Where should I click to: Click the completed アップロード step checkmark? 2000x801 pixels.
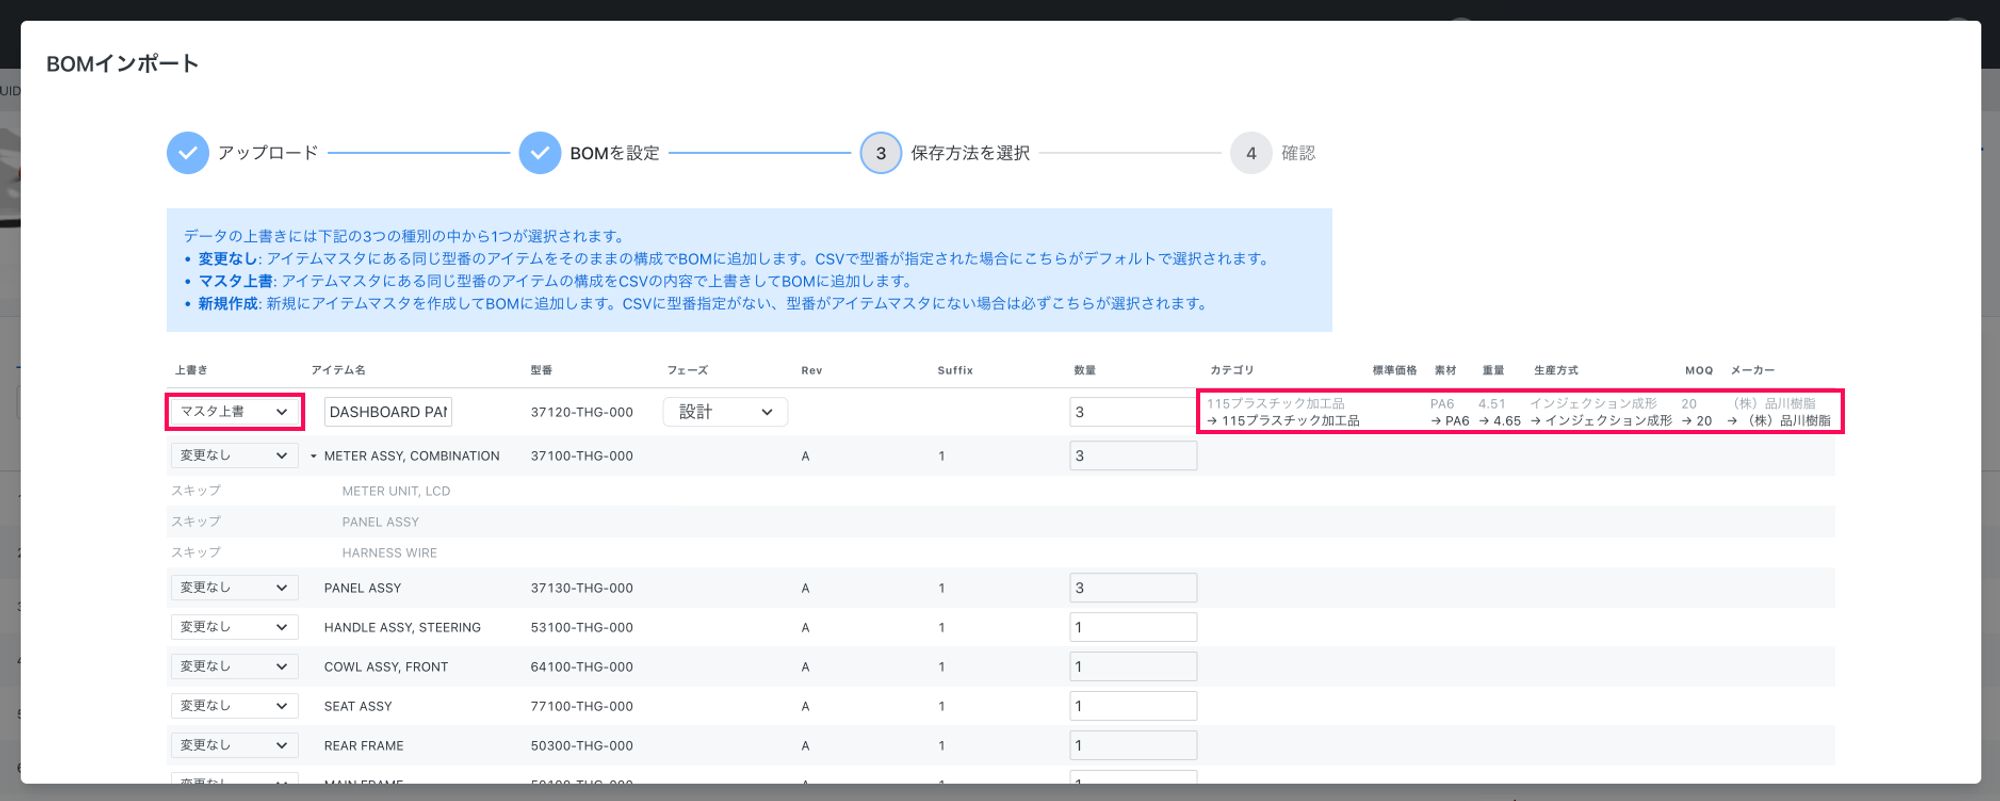pos(187,153)
